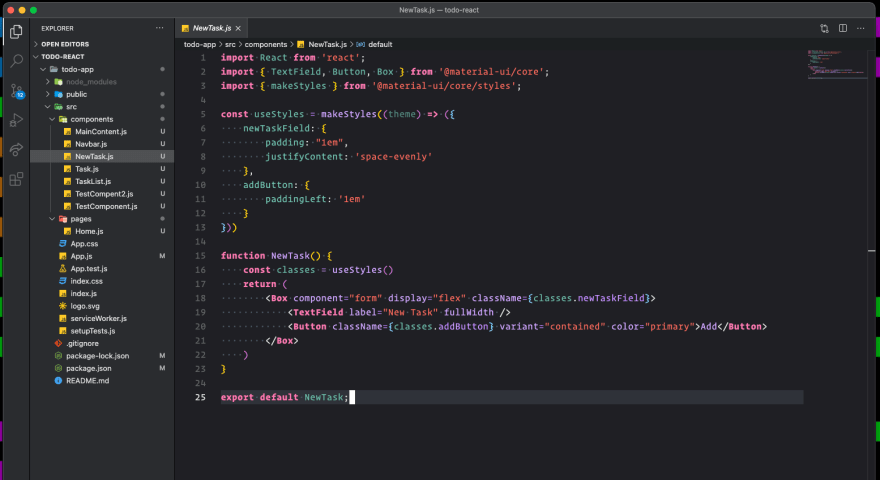Click the useStyles identifier on line 5
Screen dimensions: 880x480
tap(279, 114)
